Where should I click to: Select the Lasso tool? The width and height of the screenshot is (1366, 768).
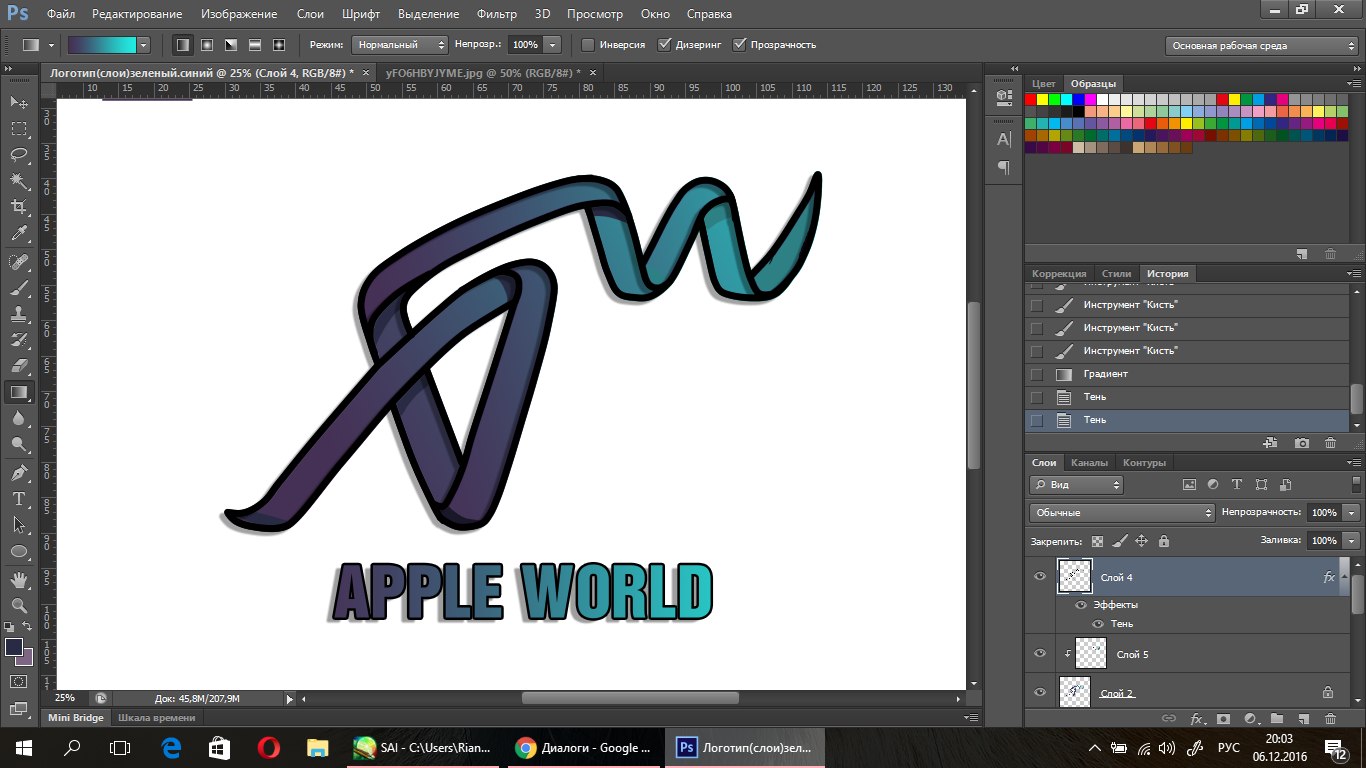pyautogui.click(x=19, y=154)
